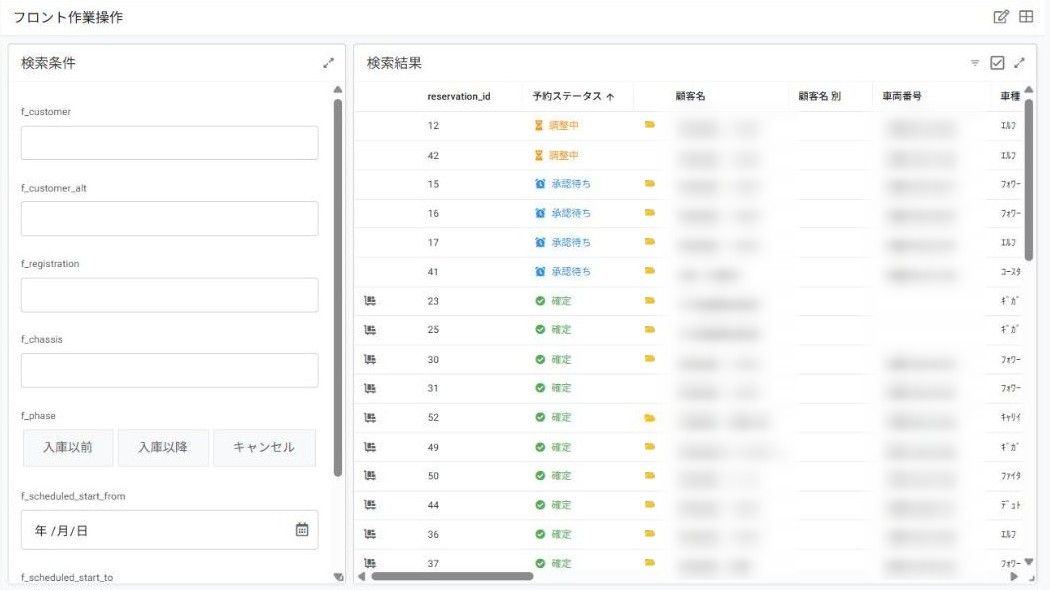The width and height of the screenshot is (1050, 590).
Task: Toggle the 入庫以前 phase filter
Action: pos(68,447)
